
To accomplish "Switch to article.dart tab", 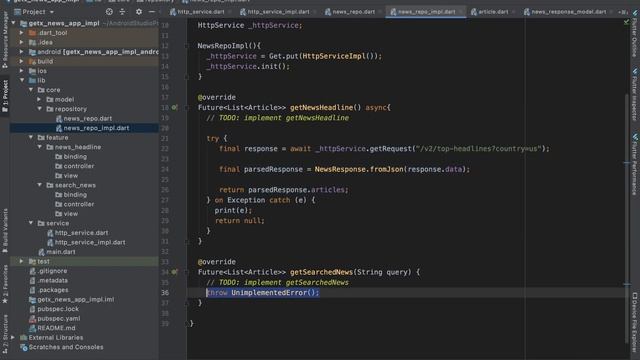I will [x=489, y=12].
